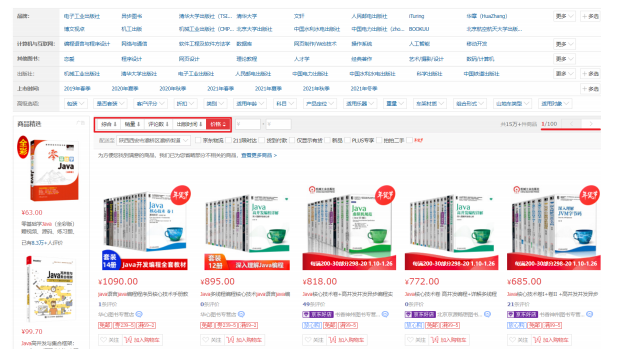Tick the PLUS专享 filter checkbox
This screenshot has height=362, width=618.
348,140
